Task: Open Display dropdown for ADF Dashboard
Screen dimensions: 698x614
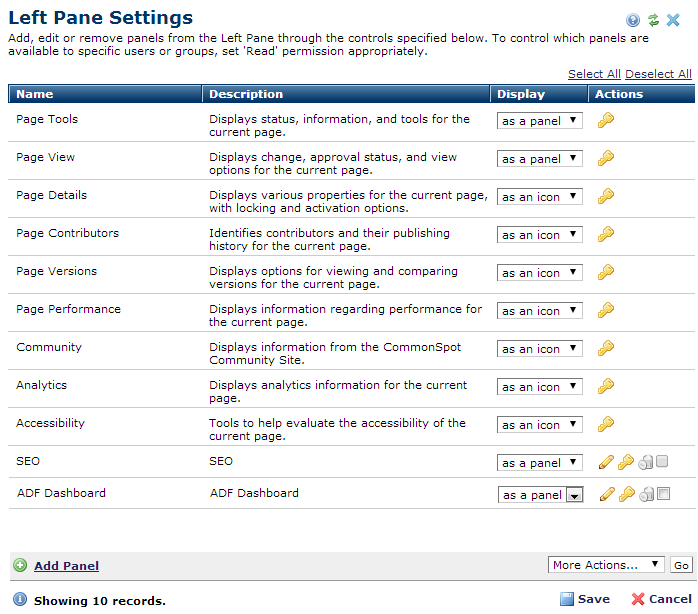Action: (541, 495)
